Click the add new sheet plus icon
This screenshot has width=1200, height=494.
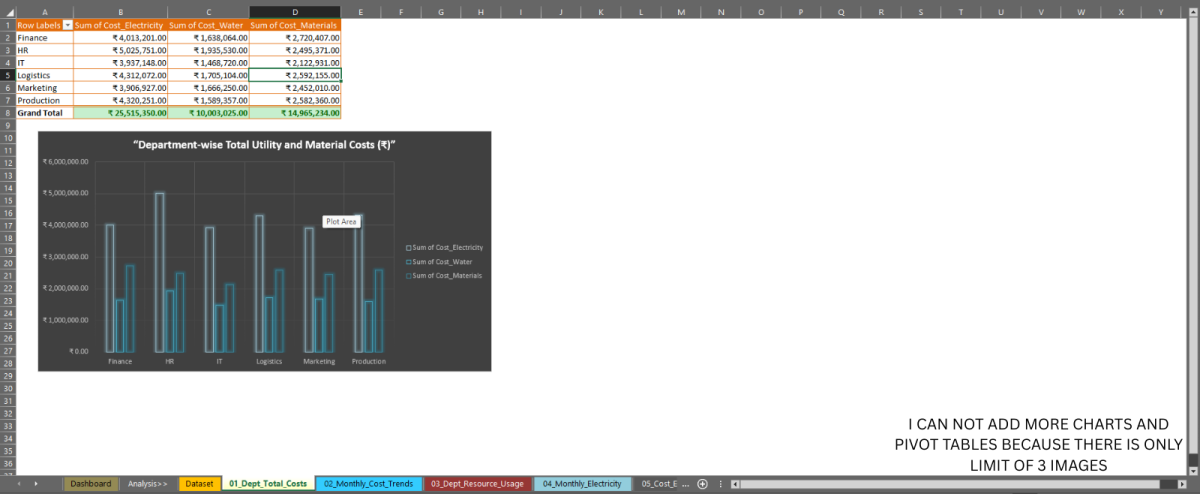click(x=702, y=484)
